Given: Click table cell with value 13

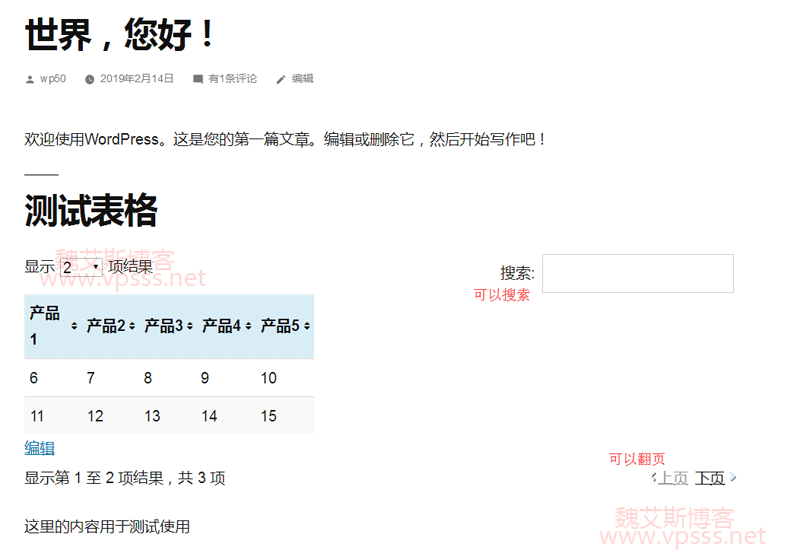Looking at the screenshot, I should (152, 416).
